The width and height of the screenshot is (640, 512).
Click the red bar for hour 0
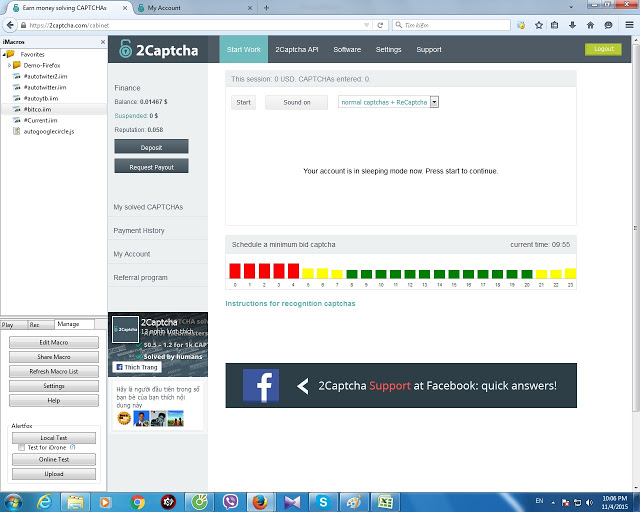coord(235,271)
